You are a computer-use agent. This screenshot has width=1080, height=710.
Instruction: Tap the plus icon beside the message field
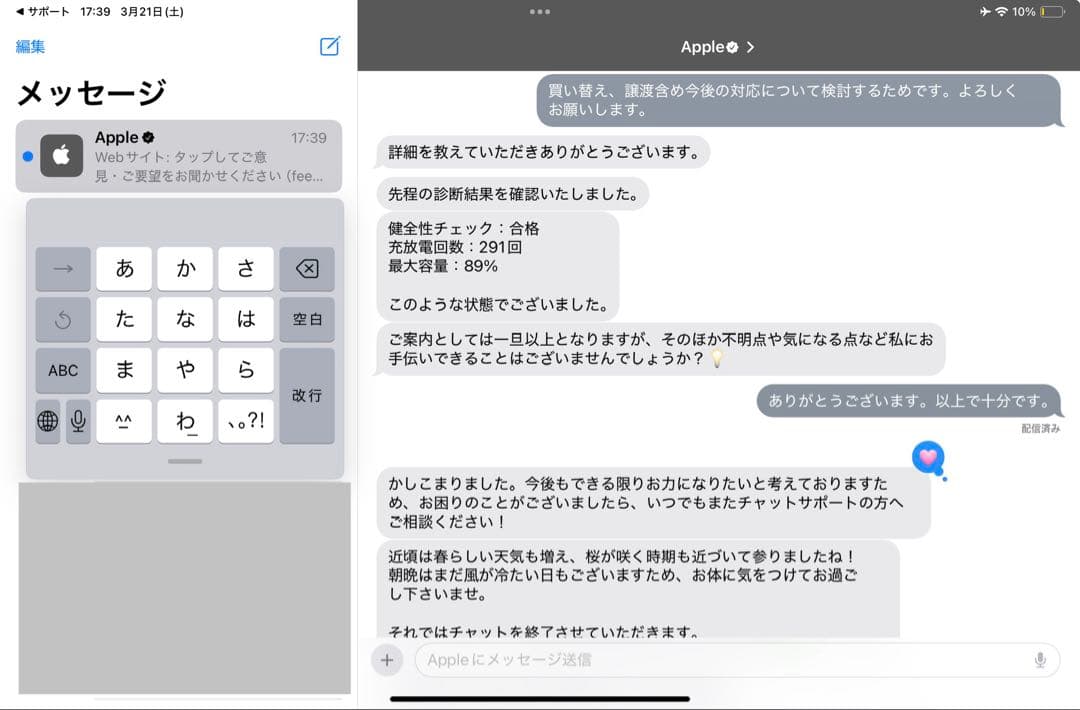coord(389,659)
